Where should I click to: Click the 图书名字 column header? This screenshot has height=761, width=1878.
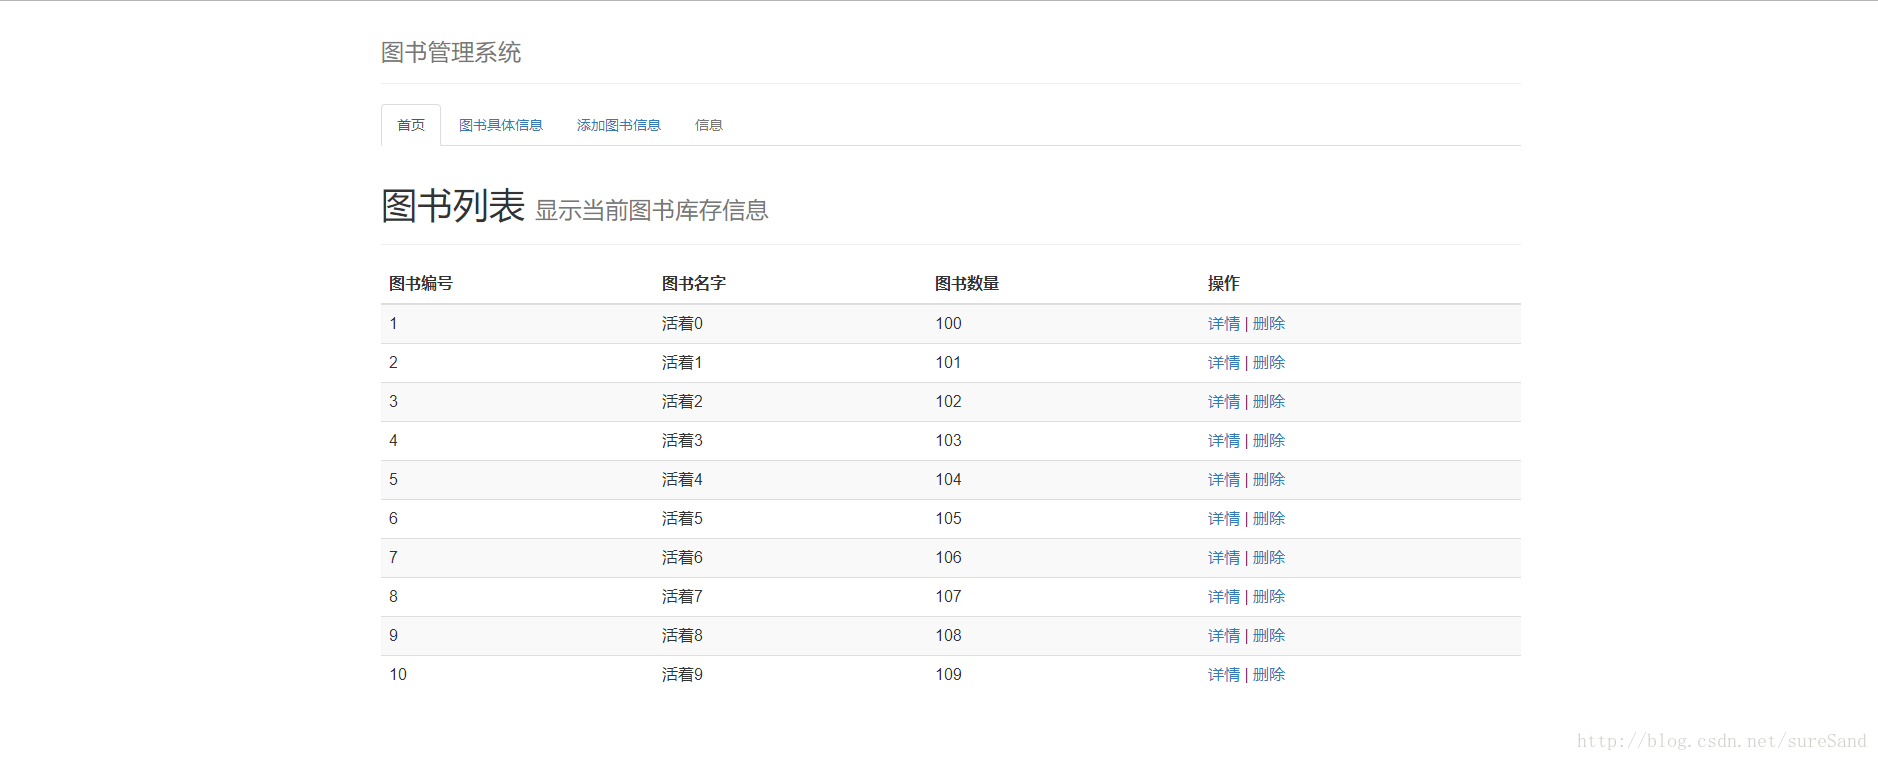coord(694,284)
